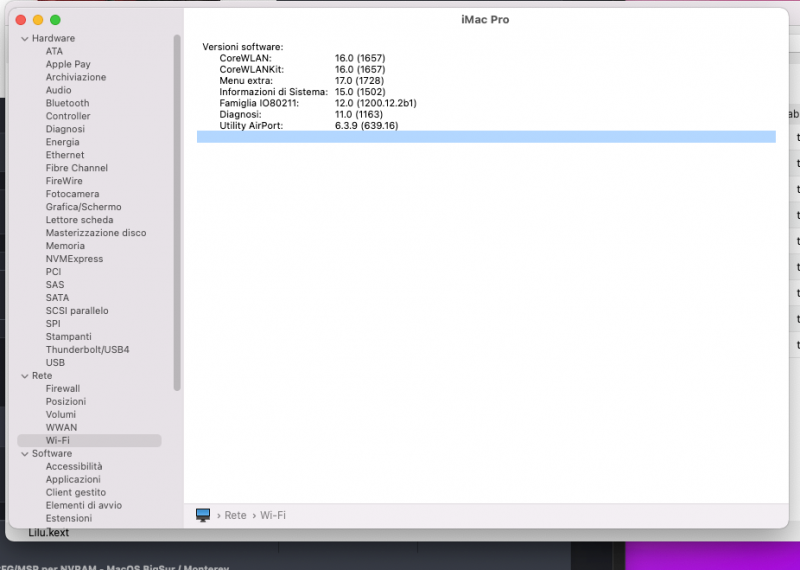This screenshot has height=570, width=800.
Task: Collapse the Software section chevron
Action: click(x=24, y=454)
